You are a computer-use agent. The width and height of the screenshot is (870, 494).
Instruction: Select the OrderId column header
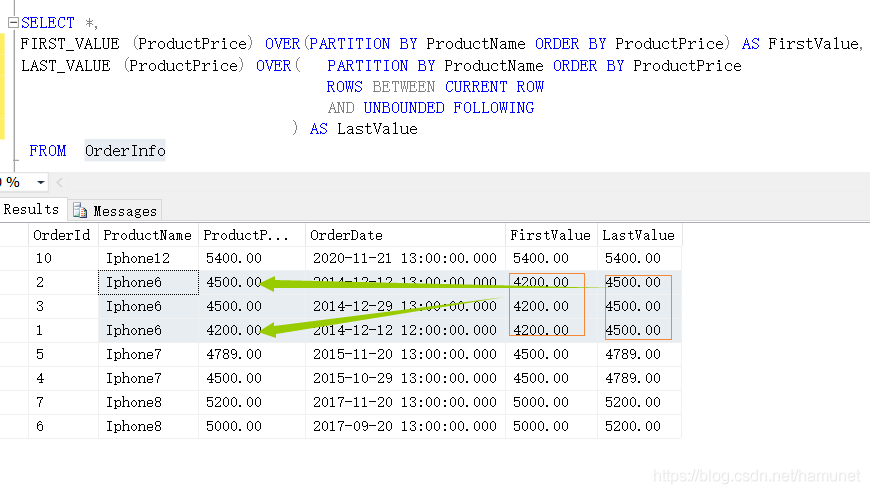tap(62, 236)
